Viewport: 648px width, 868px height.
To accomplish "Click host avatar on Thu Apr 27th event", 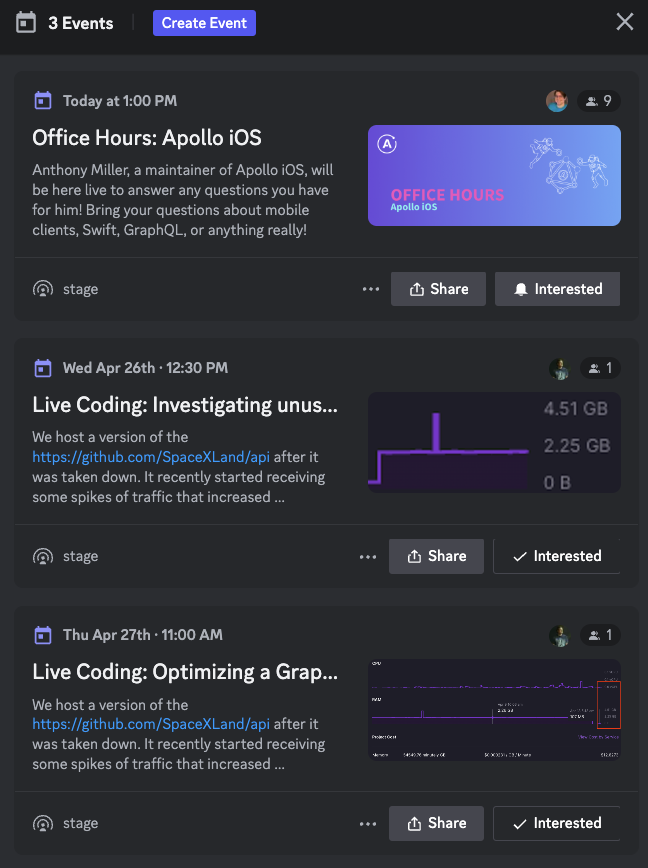I will click(x=559, y=635).
